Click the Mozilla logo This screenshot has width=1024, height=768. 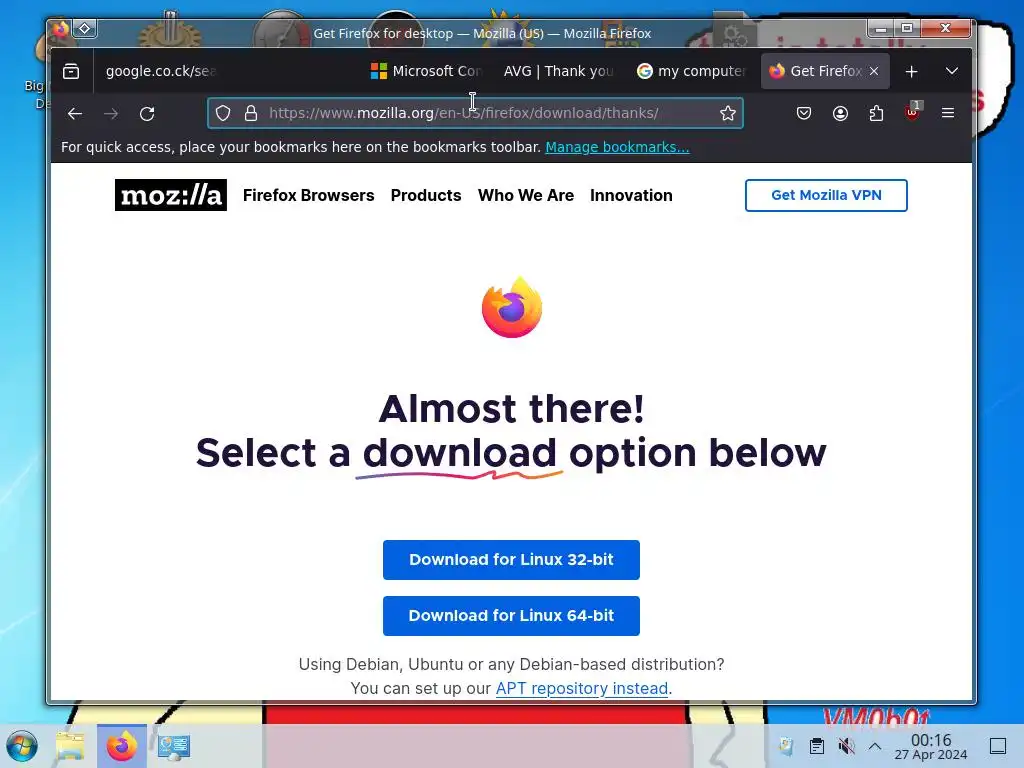point(171,195)
